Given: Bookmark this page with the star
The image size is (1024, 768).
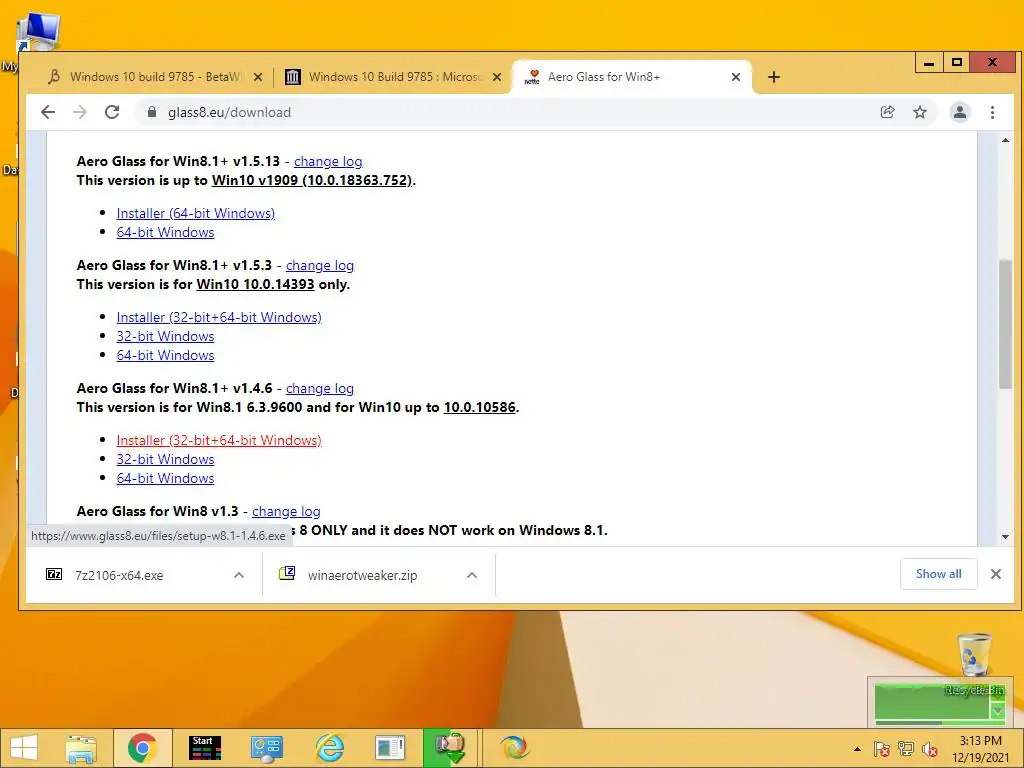Looking at the screenshot, I should [920, 112].
